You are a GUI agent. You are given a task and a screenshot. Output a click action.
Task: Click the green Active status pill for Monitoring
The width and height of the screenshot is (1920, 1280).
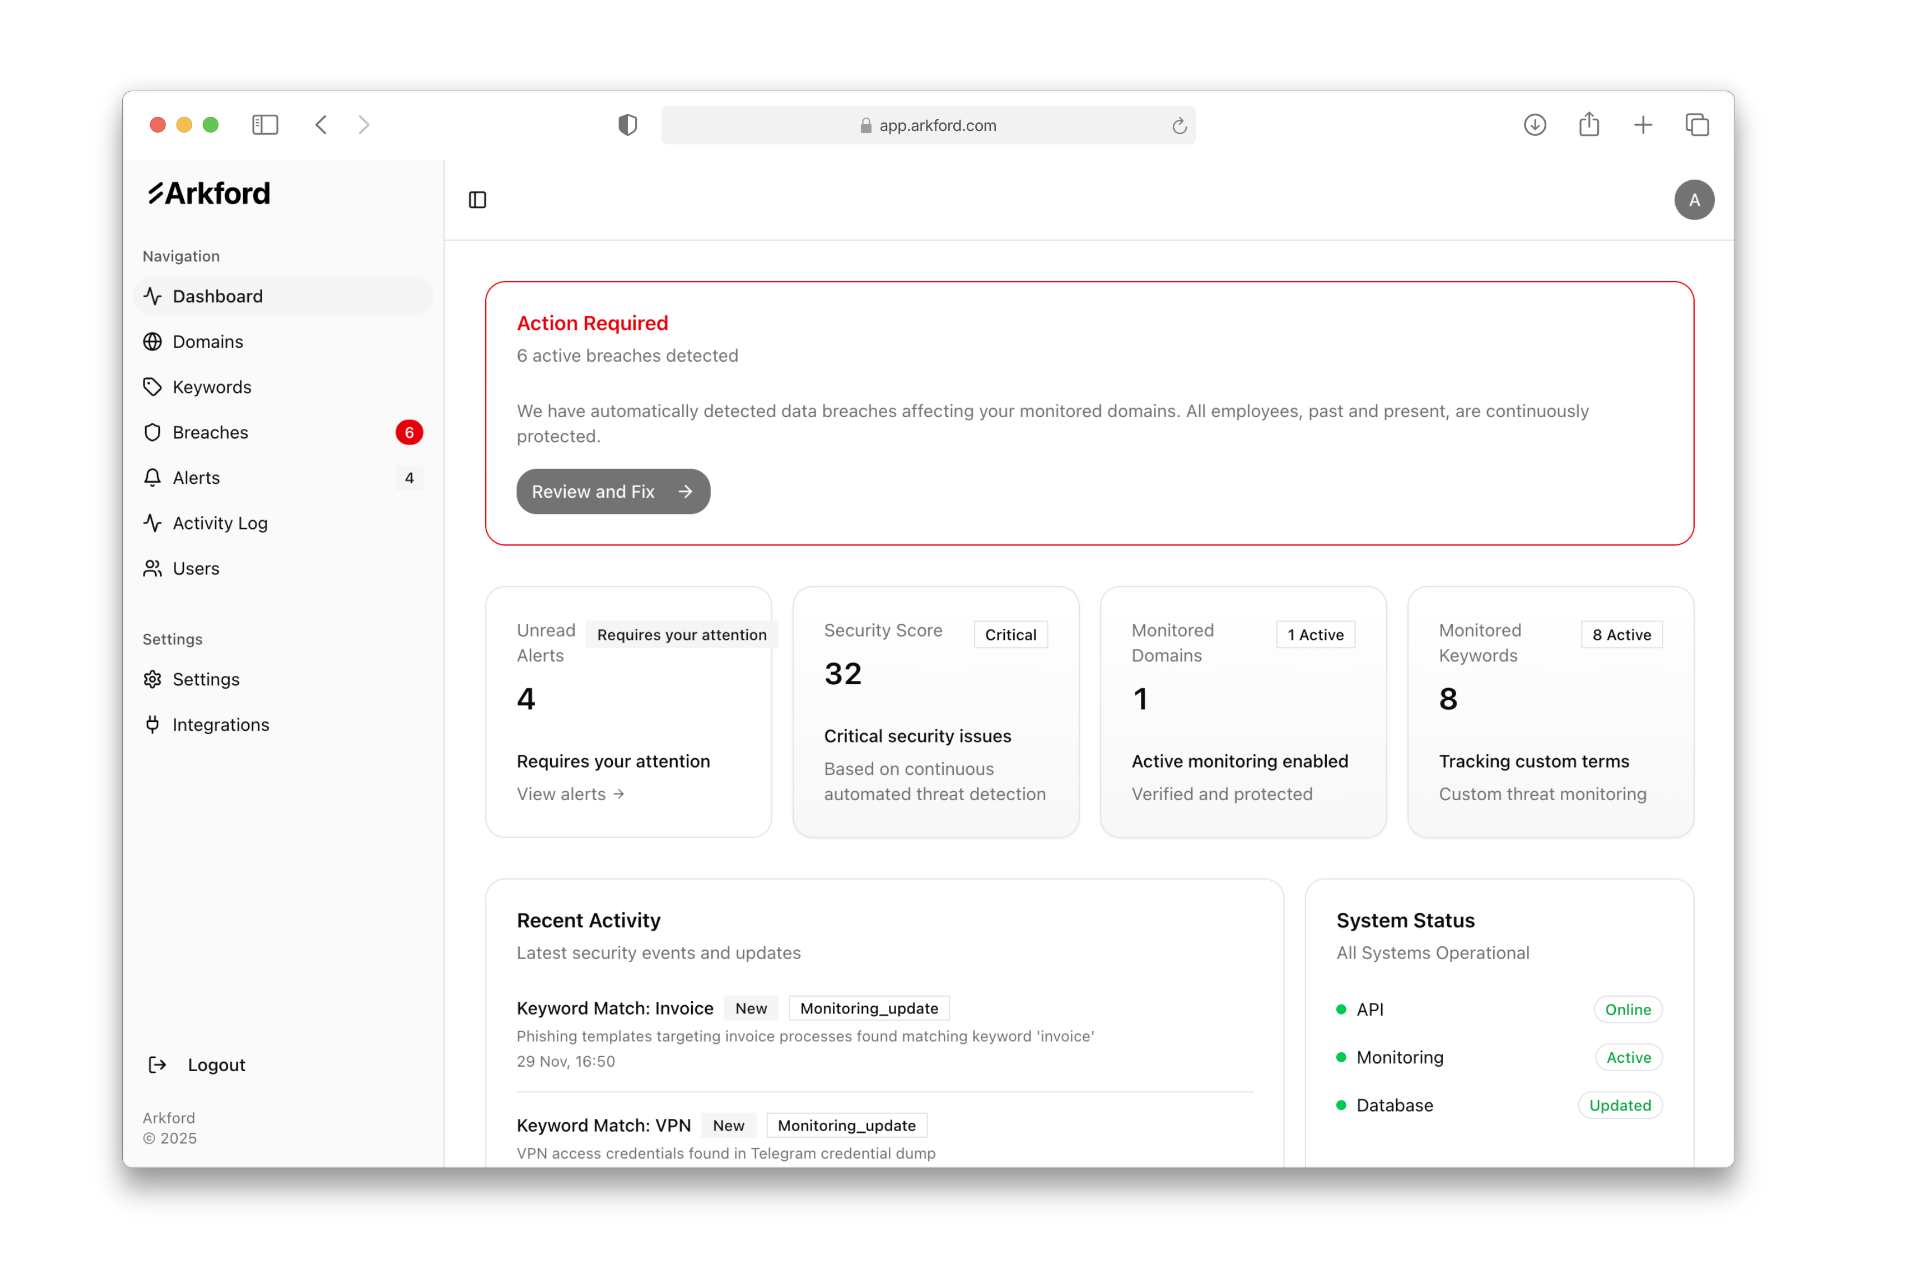[x=1627, y=1057]
